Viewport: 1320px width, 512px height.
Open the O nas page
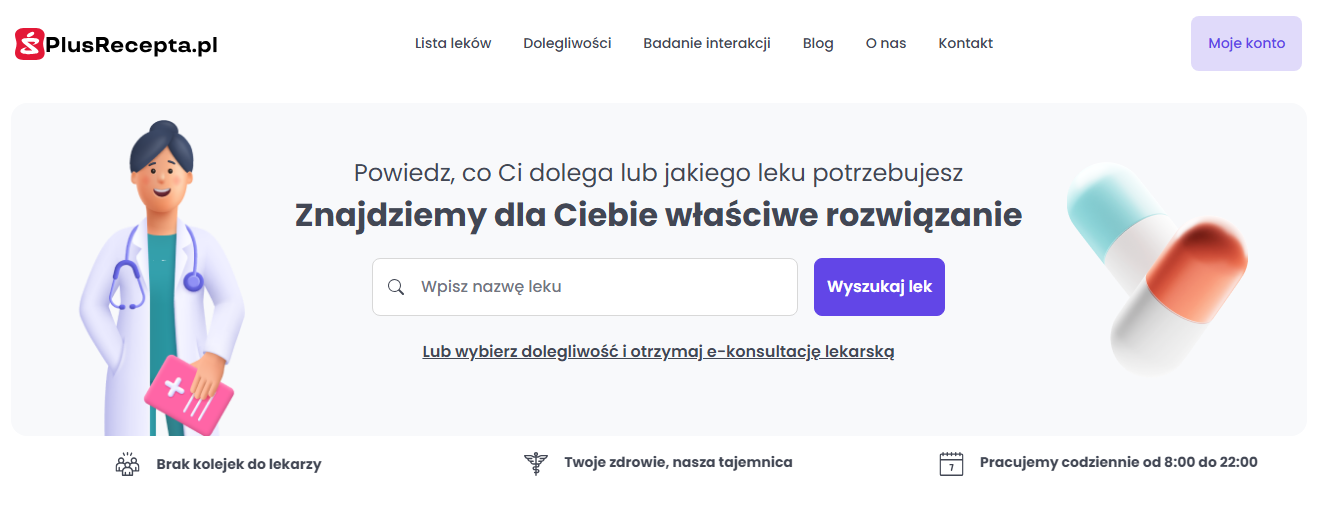pos(886,43)
